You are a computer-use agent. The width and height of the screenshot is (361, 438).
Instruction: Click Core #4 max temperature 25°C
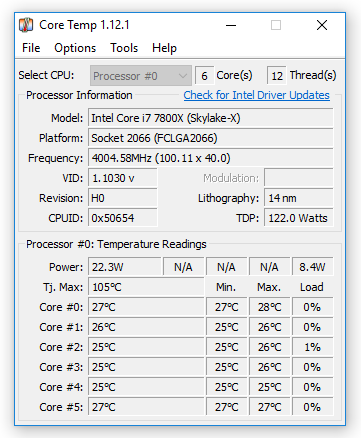point(270,387)
